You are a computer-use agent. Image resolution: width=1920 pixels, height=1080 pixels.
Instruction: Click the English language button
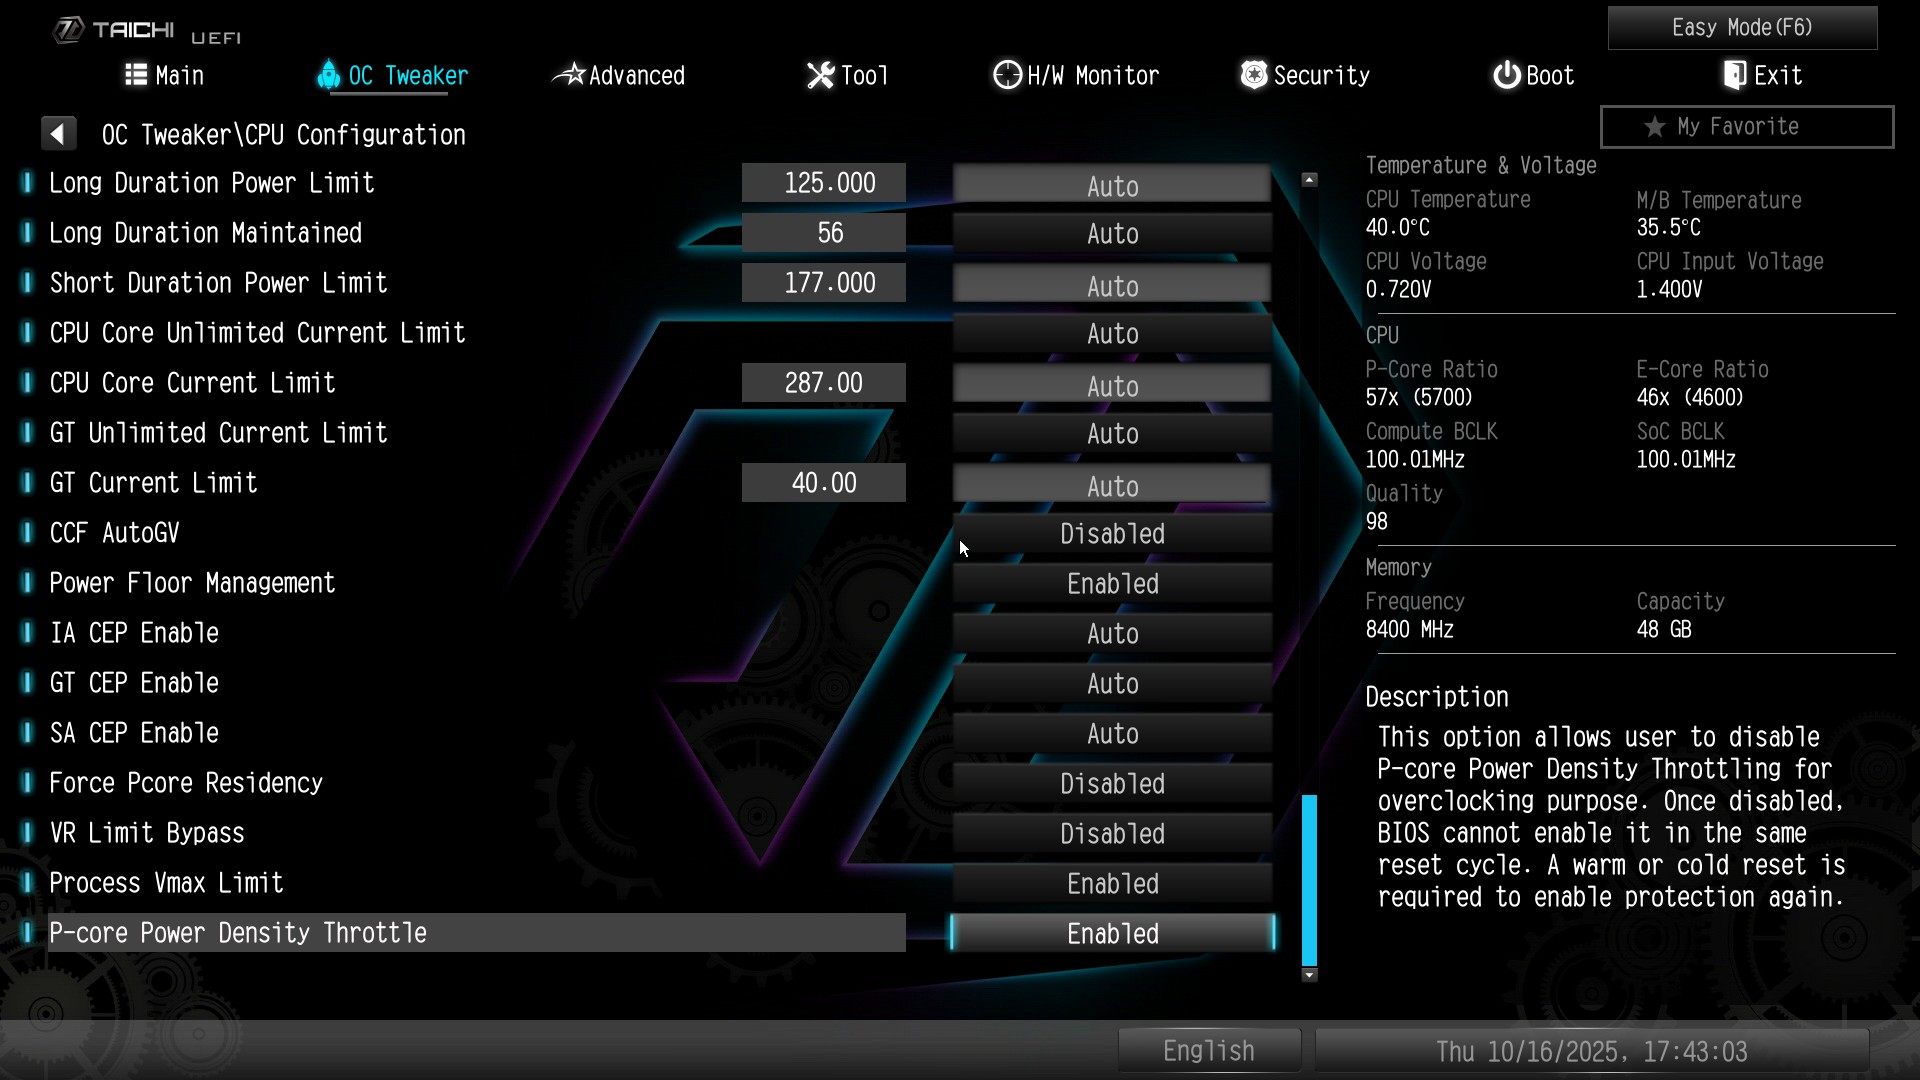pyautogui.click(x=1208, y=1051)
